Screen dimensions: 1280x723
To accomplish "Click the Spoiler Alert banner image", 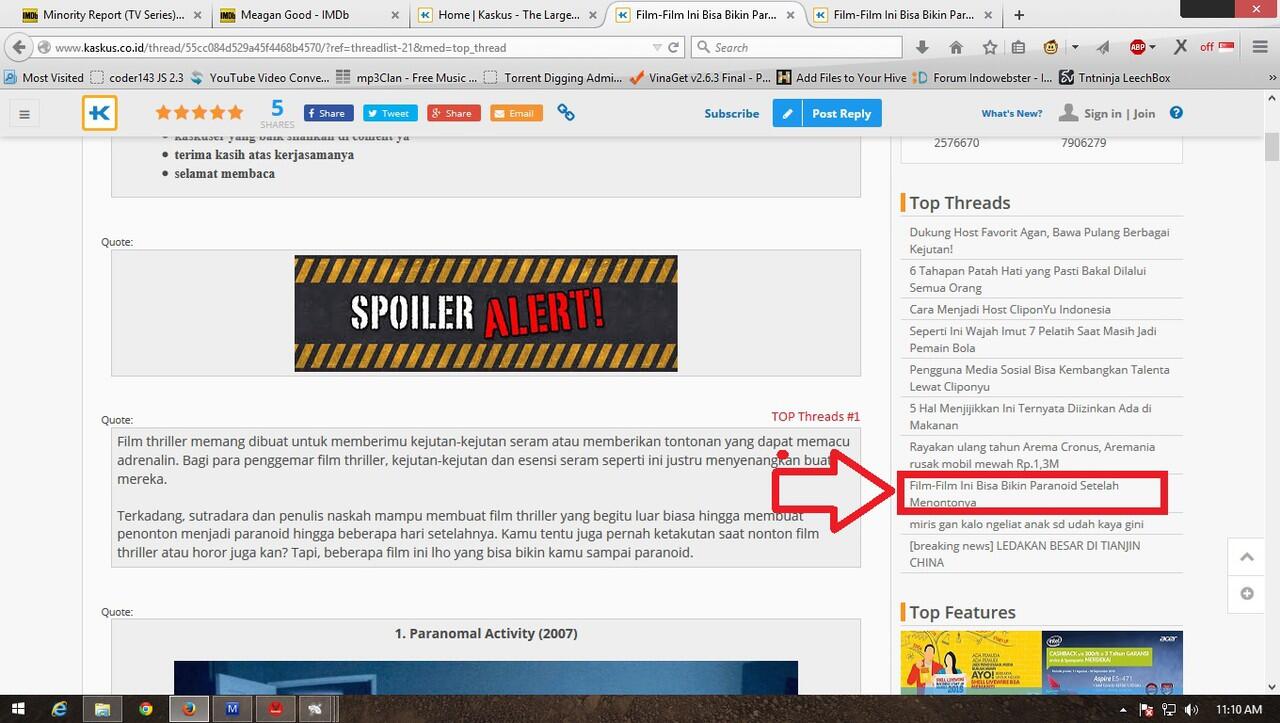I will [x=486, y=313].
